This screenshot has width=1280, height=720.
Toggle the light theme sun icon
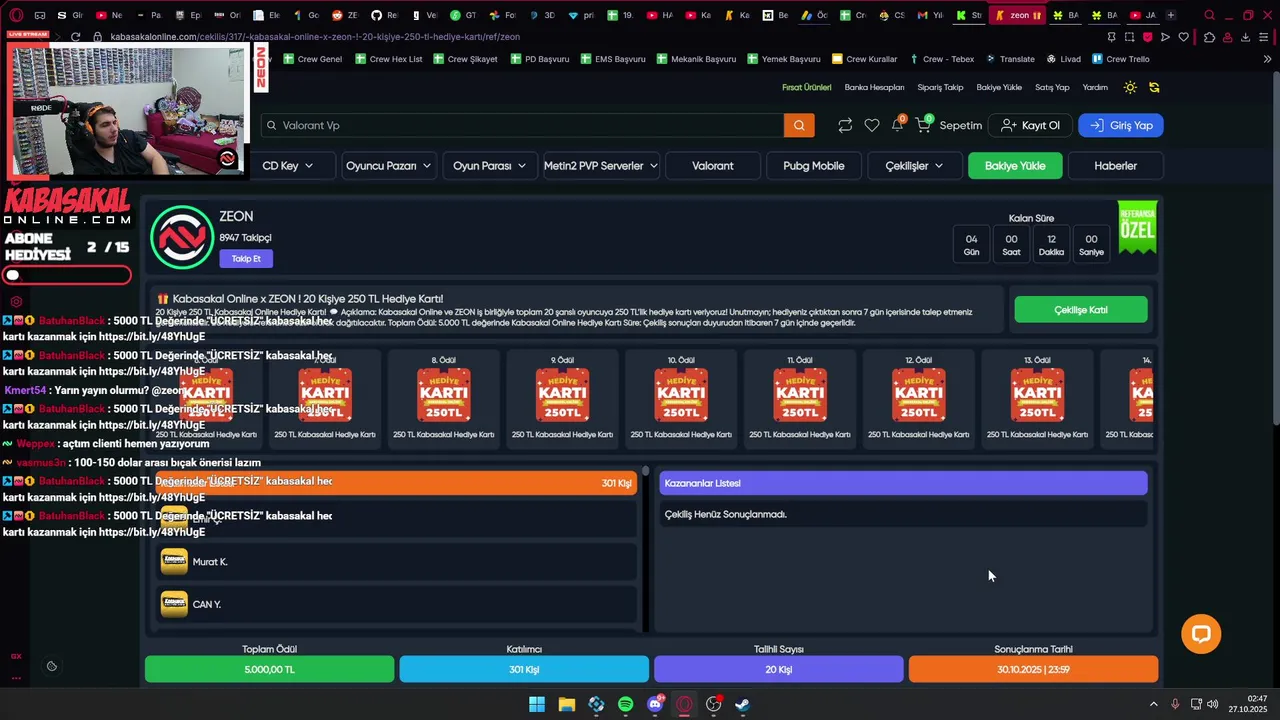coord(1130,87)
